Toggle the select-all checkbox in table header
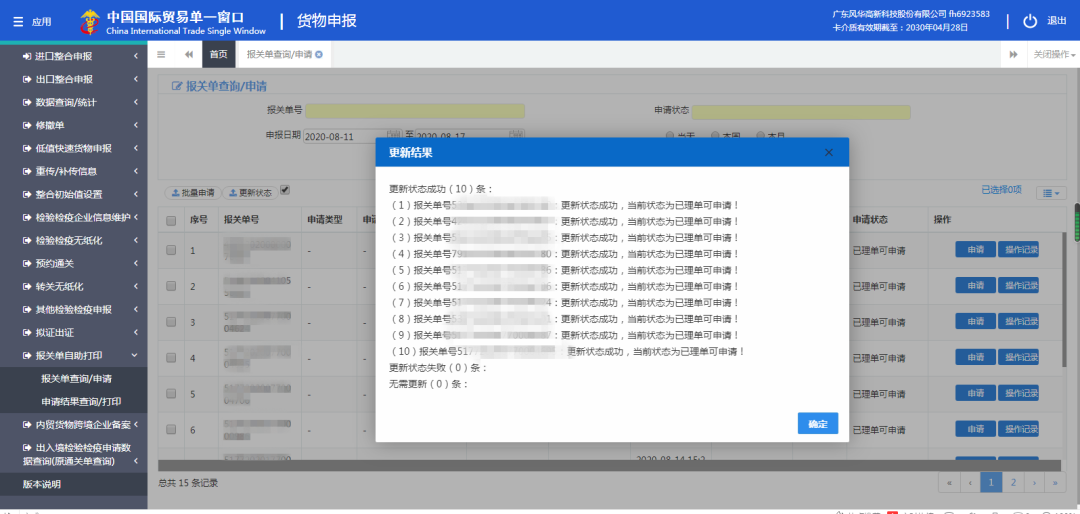Image resolution: width=1080 pixels, height=514 pixels. pyautogui.click(x=171, y=220)
